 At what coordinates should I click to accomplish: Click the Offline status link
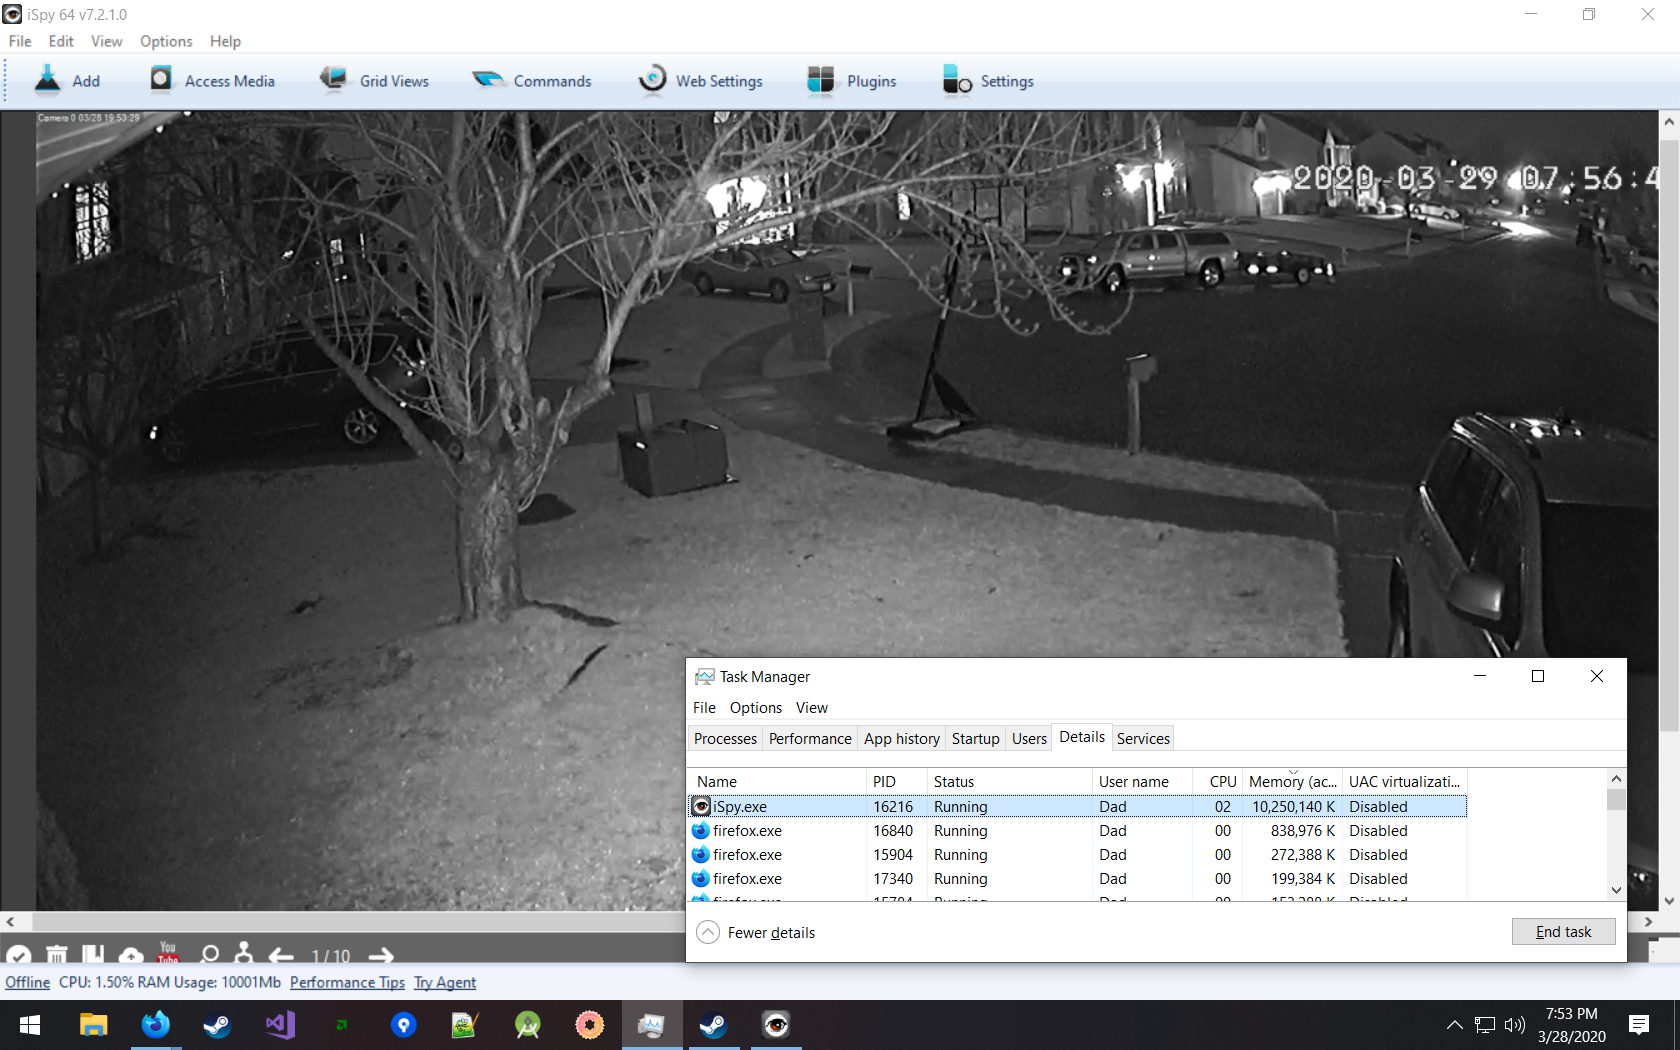[x=26, y=982]
